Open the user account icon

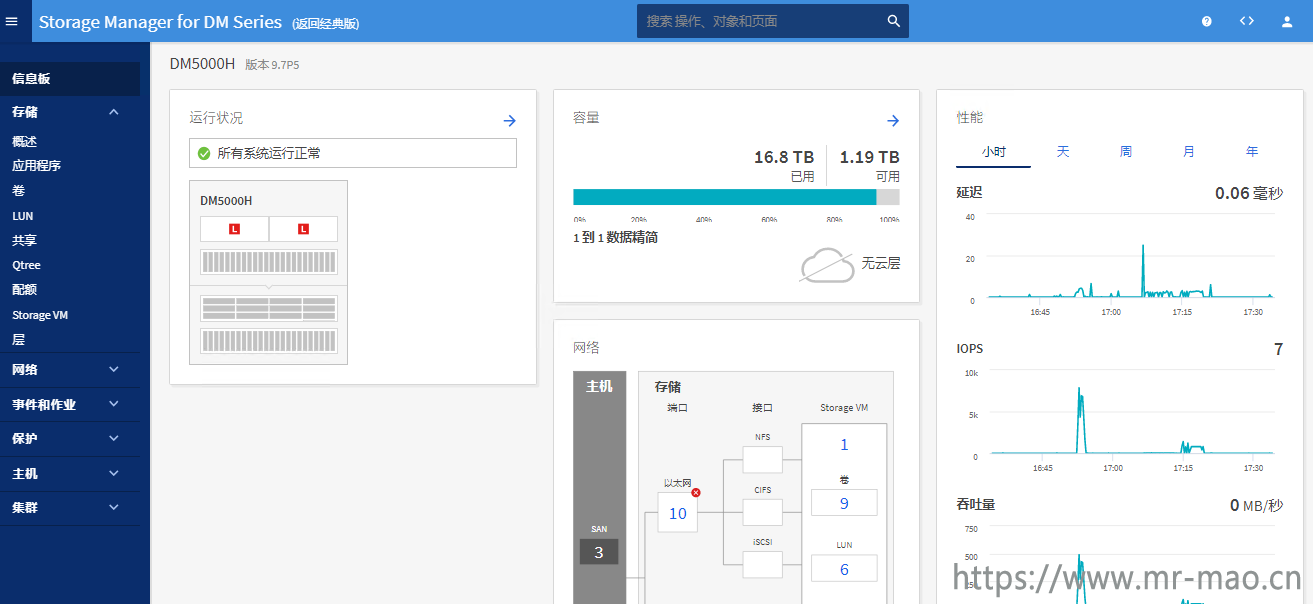1287,21
